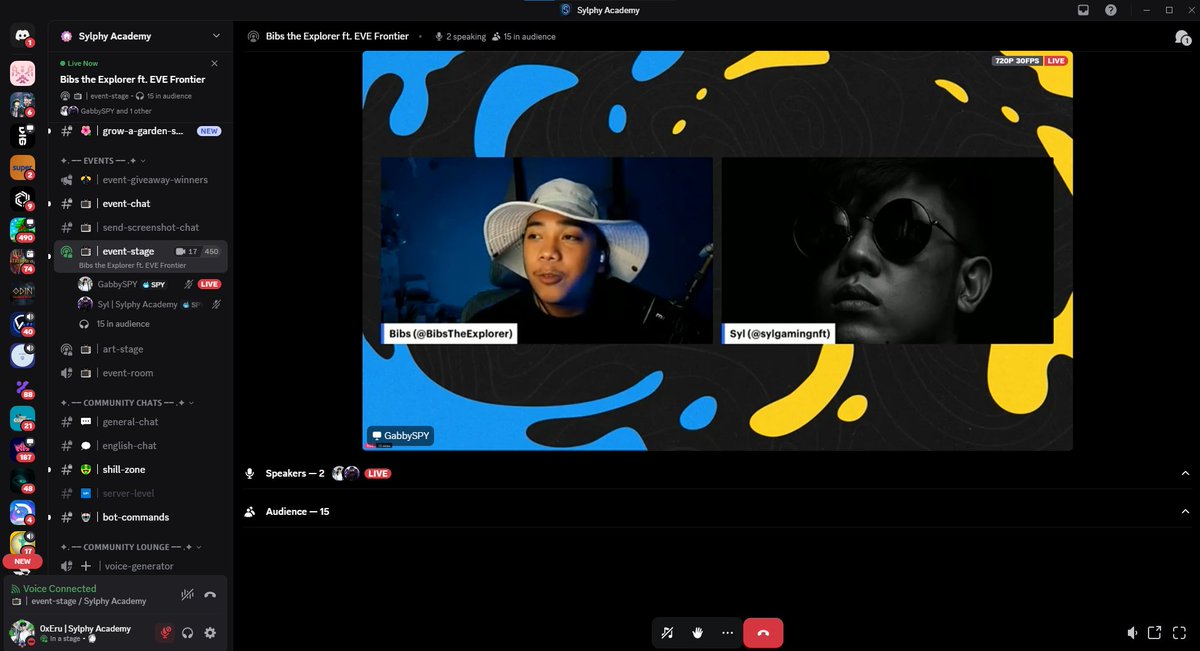This screenshot has width=1200, height=651.
Task: Click the GabbySPY stream label on video
Action: tap(401, 436)
